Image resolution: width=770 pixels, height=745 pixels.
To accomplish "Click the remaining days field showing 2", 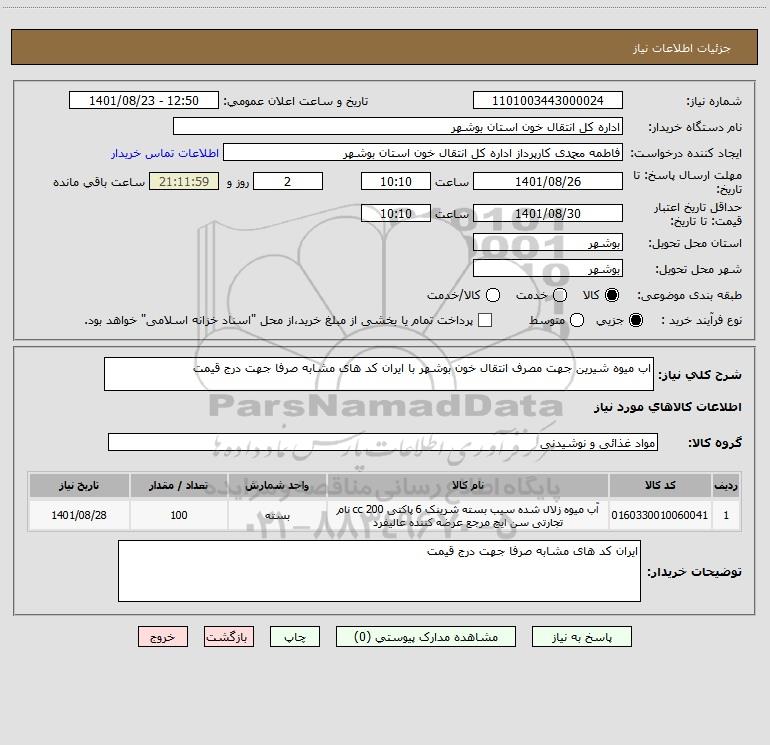I will coord(288,181).
